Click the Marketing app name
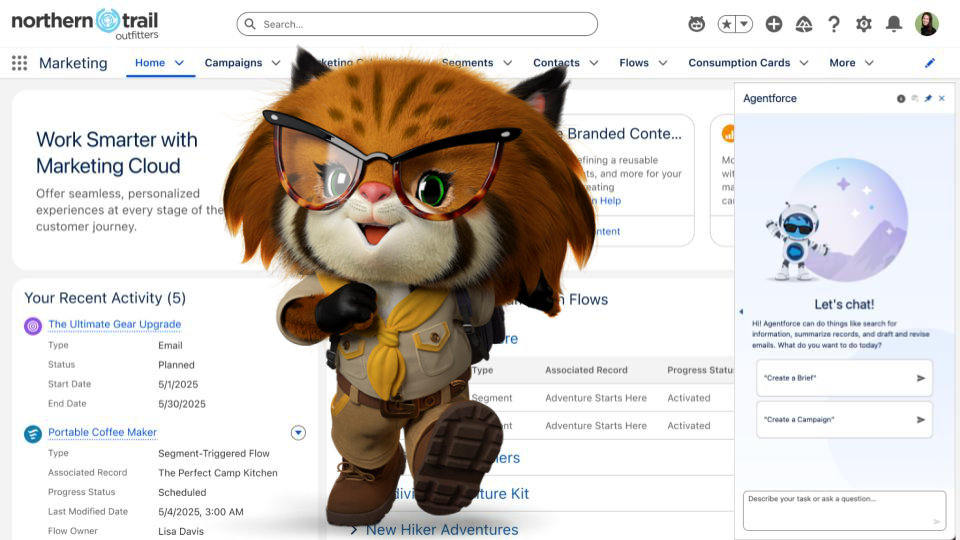The width and height of the screenshot is (960, 540). tap(73, 63)
